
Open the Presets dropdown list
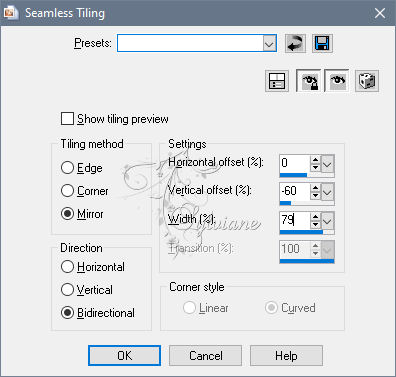click(269, 43)
